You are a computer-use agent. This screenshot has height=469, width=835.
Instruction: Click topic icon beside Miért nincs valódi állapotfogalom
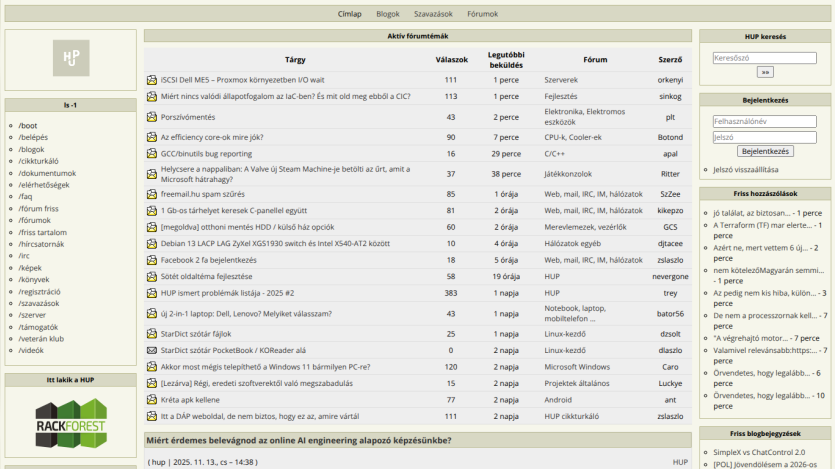click(x=152, y=96)
